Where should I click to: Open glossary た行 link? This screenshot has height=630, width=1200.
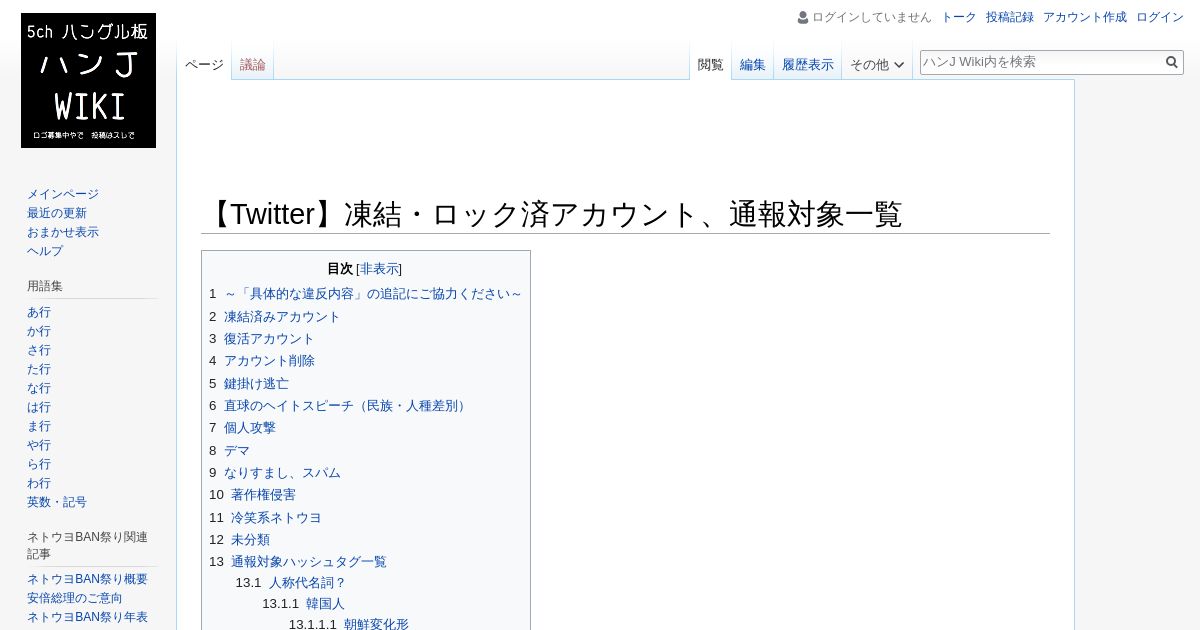tap(39, 369)
